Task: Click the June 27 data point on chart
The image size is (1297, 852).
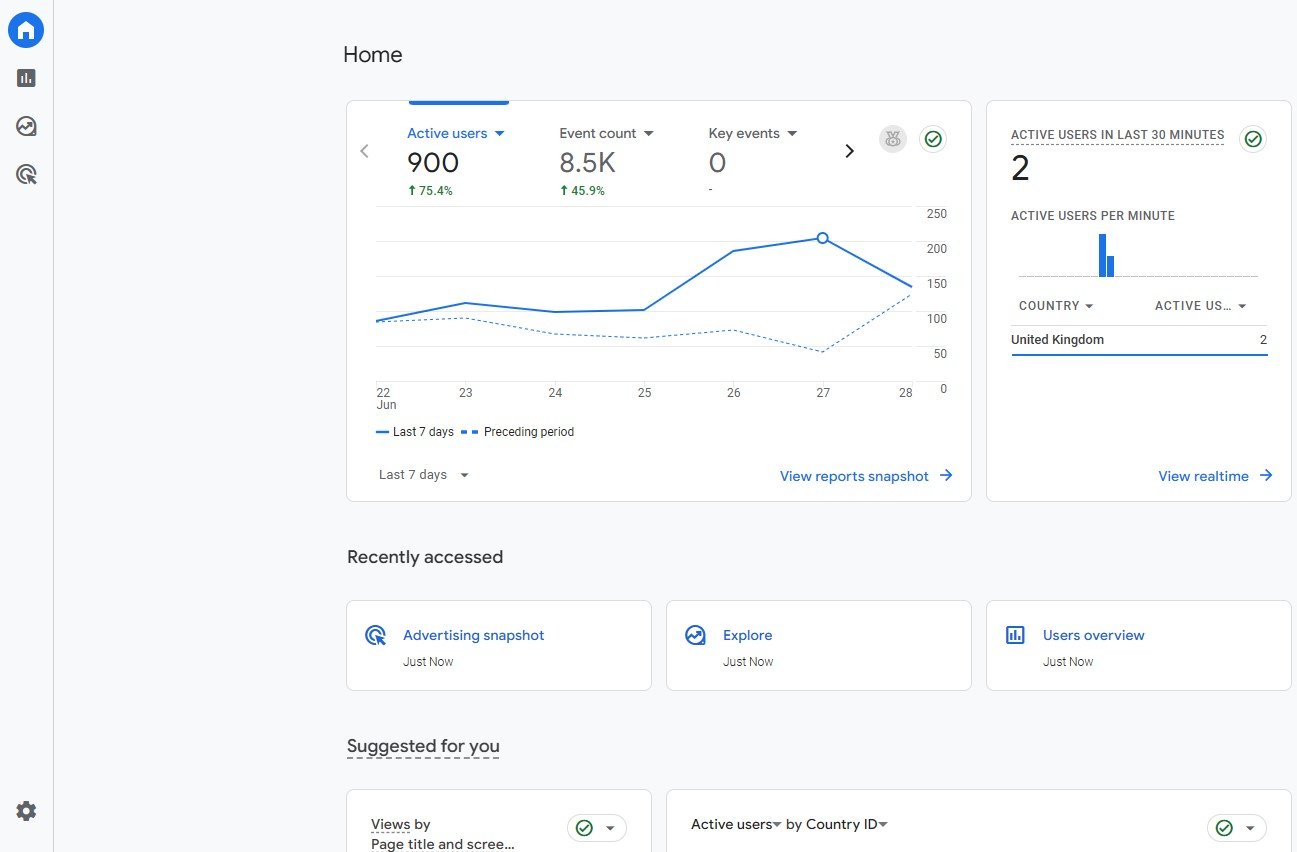Action: (x=822, y=238)
